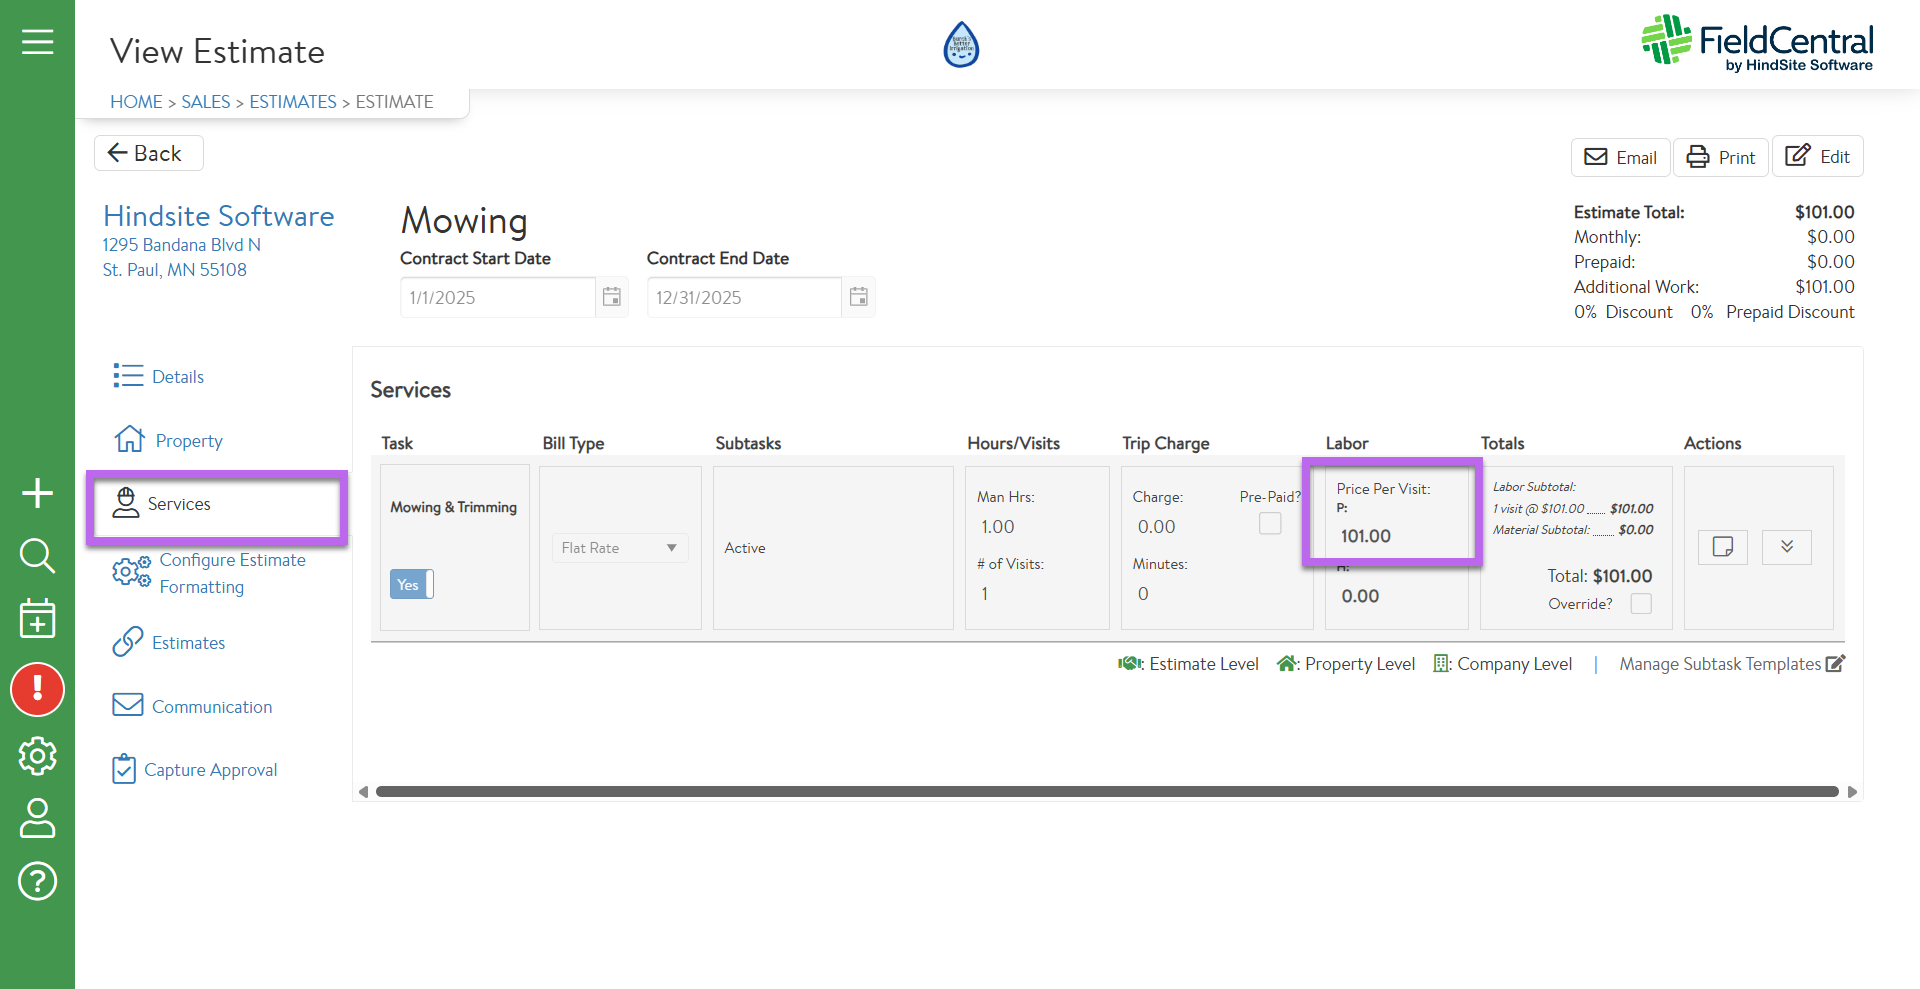Click the calendar add icon in sidebar
This screenshot has height=989, width=1920.
[37, 619]
